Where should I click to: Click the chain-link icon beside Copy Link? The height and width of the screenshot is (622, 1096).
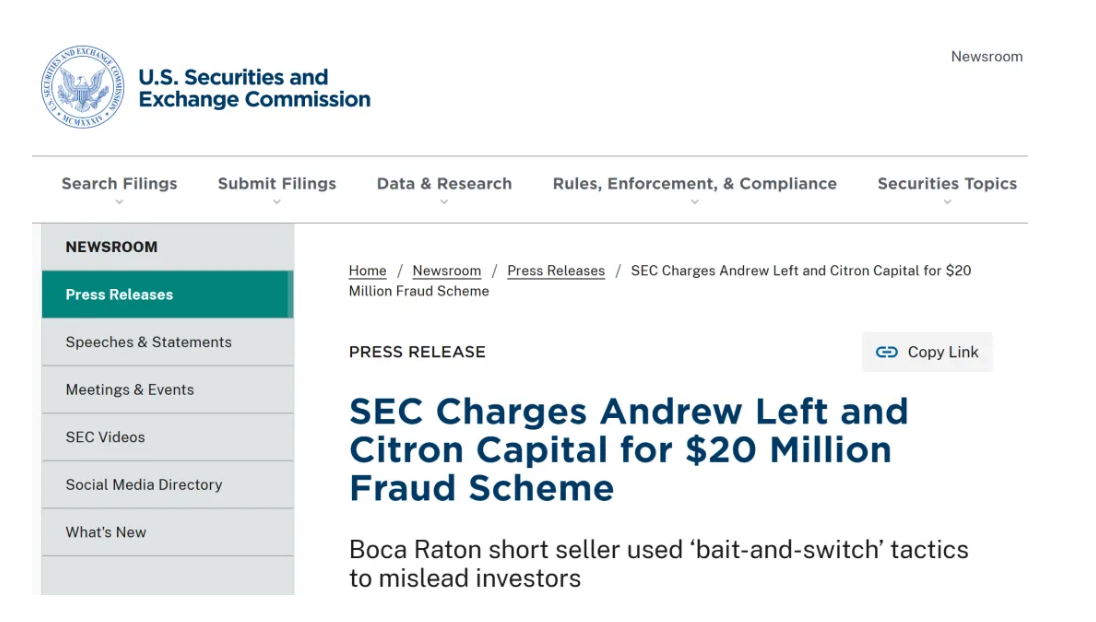pyautogui.click(x=886, y=352)
